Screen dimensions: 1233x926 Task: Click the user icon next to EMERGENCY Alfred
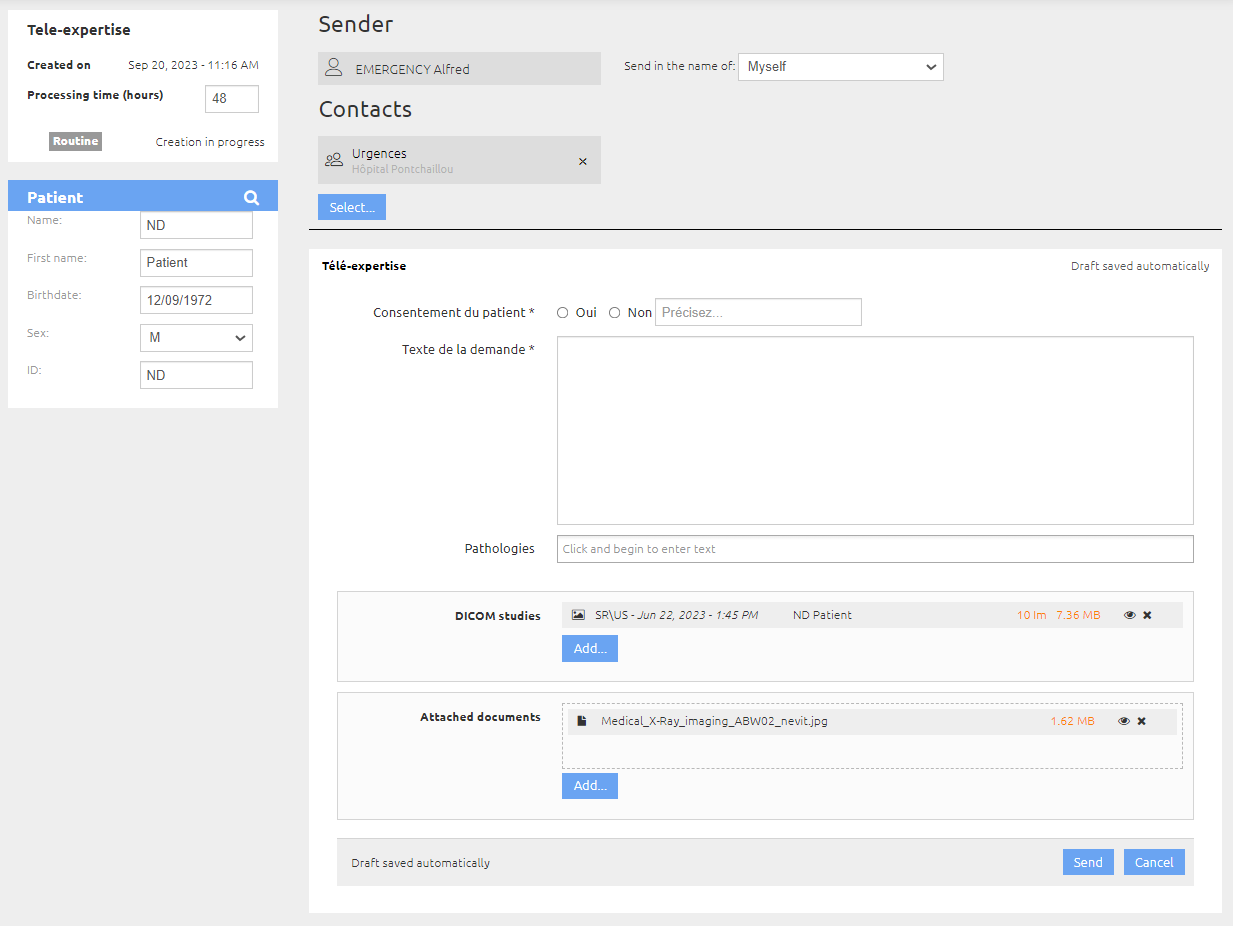click(x=334, y=68)
